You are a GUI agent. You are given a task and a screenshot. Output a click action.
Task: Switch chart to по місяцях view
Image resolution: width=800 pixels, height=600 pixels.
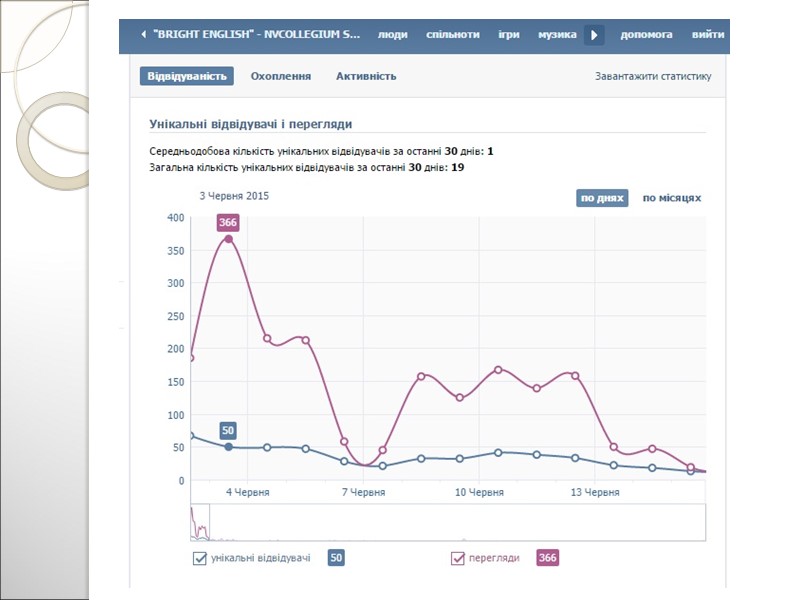click(x=671, y=198)
